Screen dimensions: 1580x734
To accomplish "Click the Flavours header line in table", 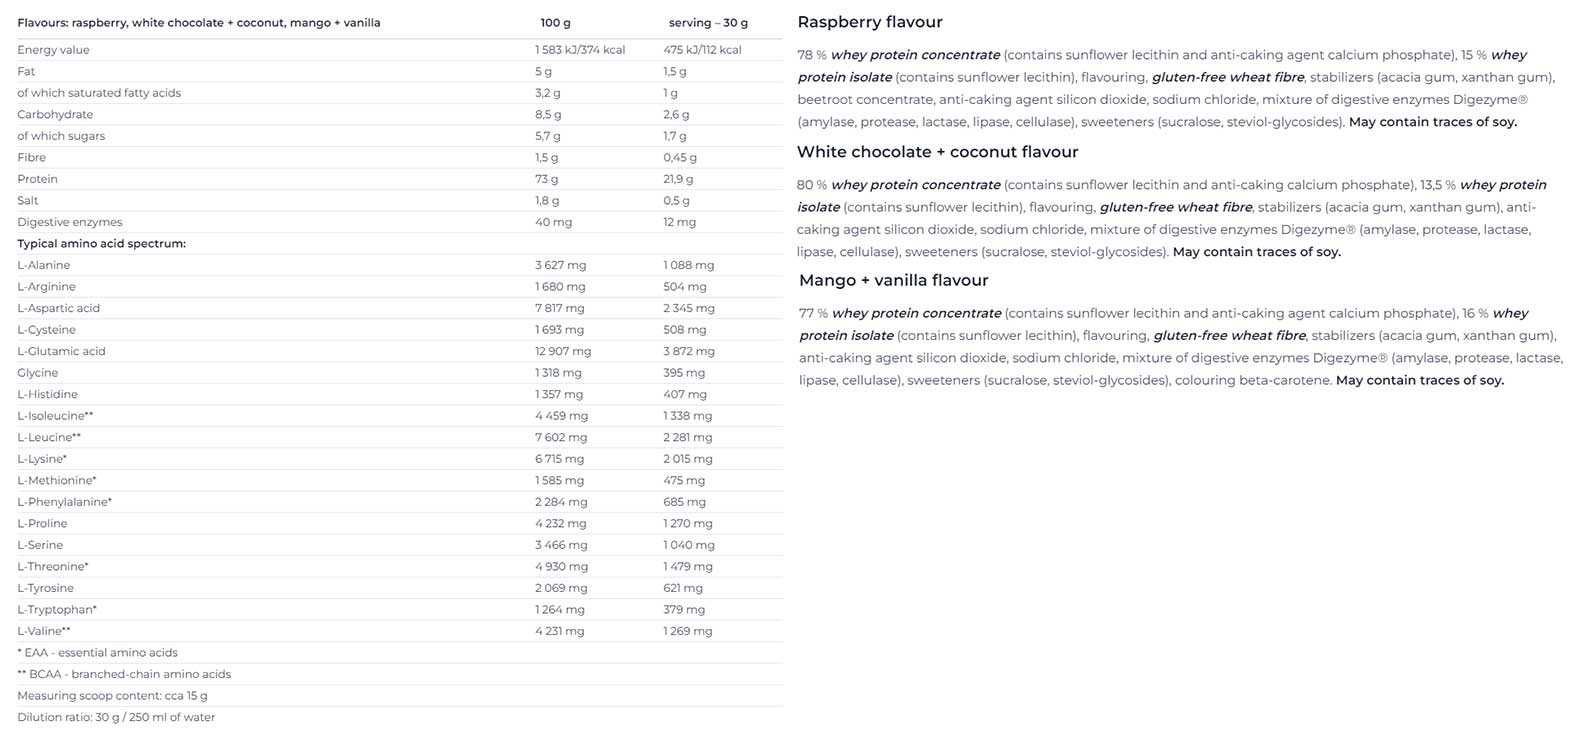I will pos(198,23).
